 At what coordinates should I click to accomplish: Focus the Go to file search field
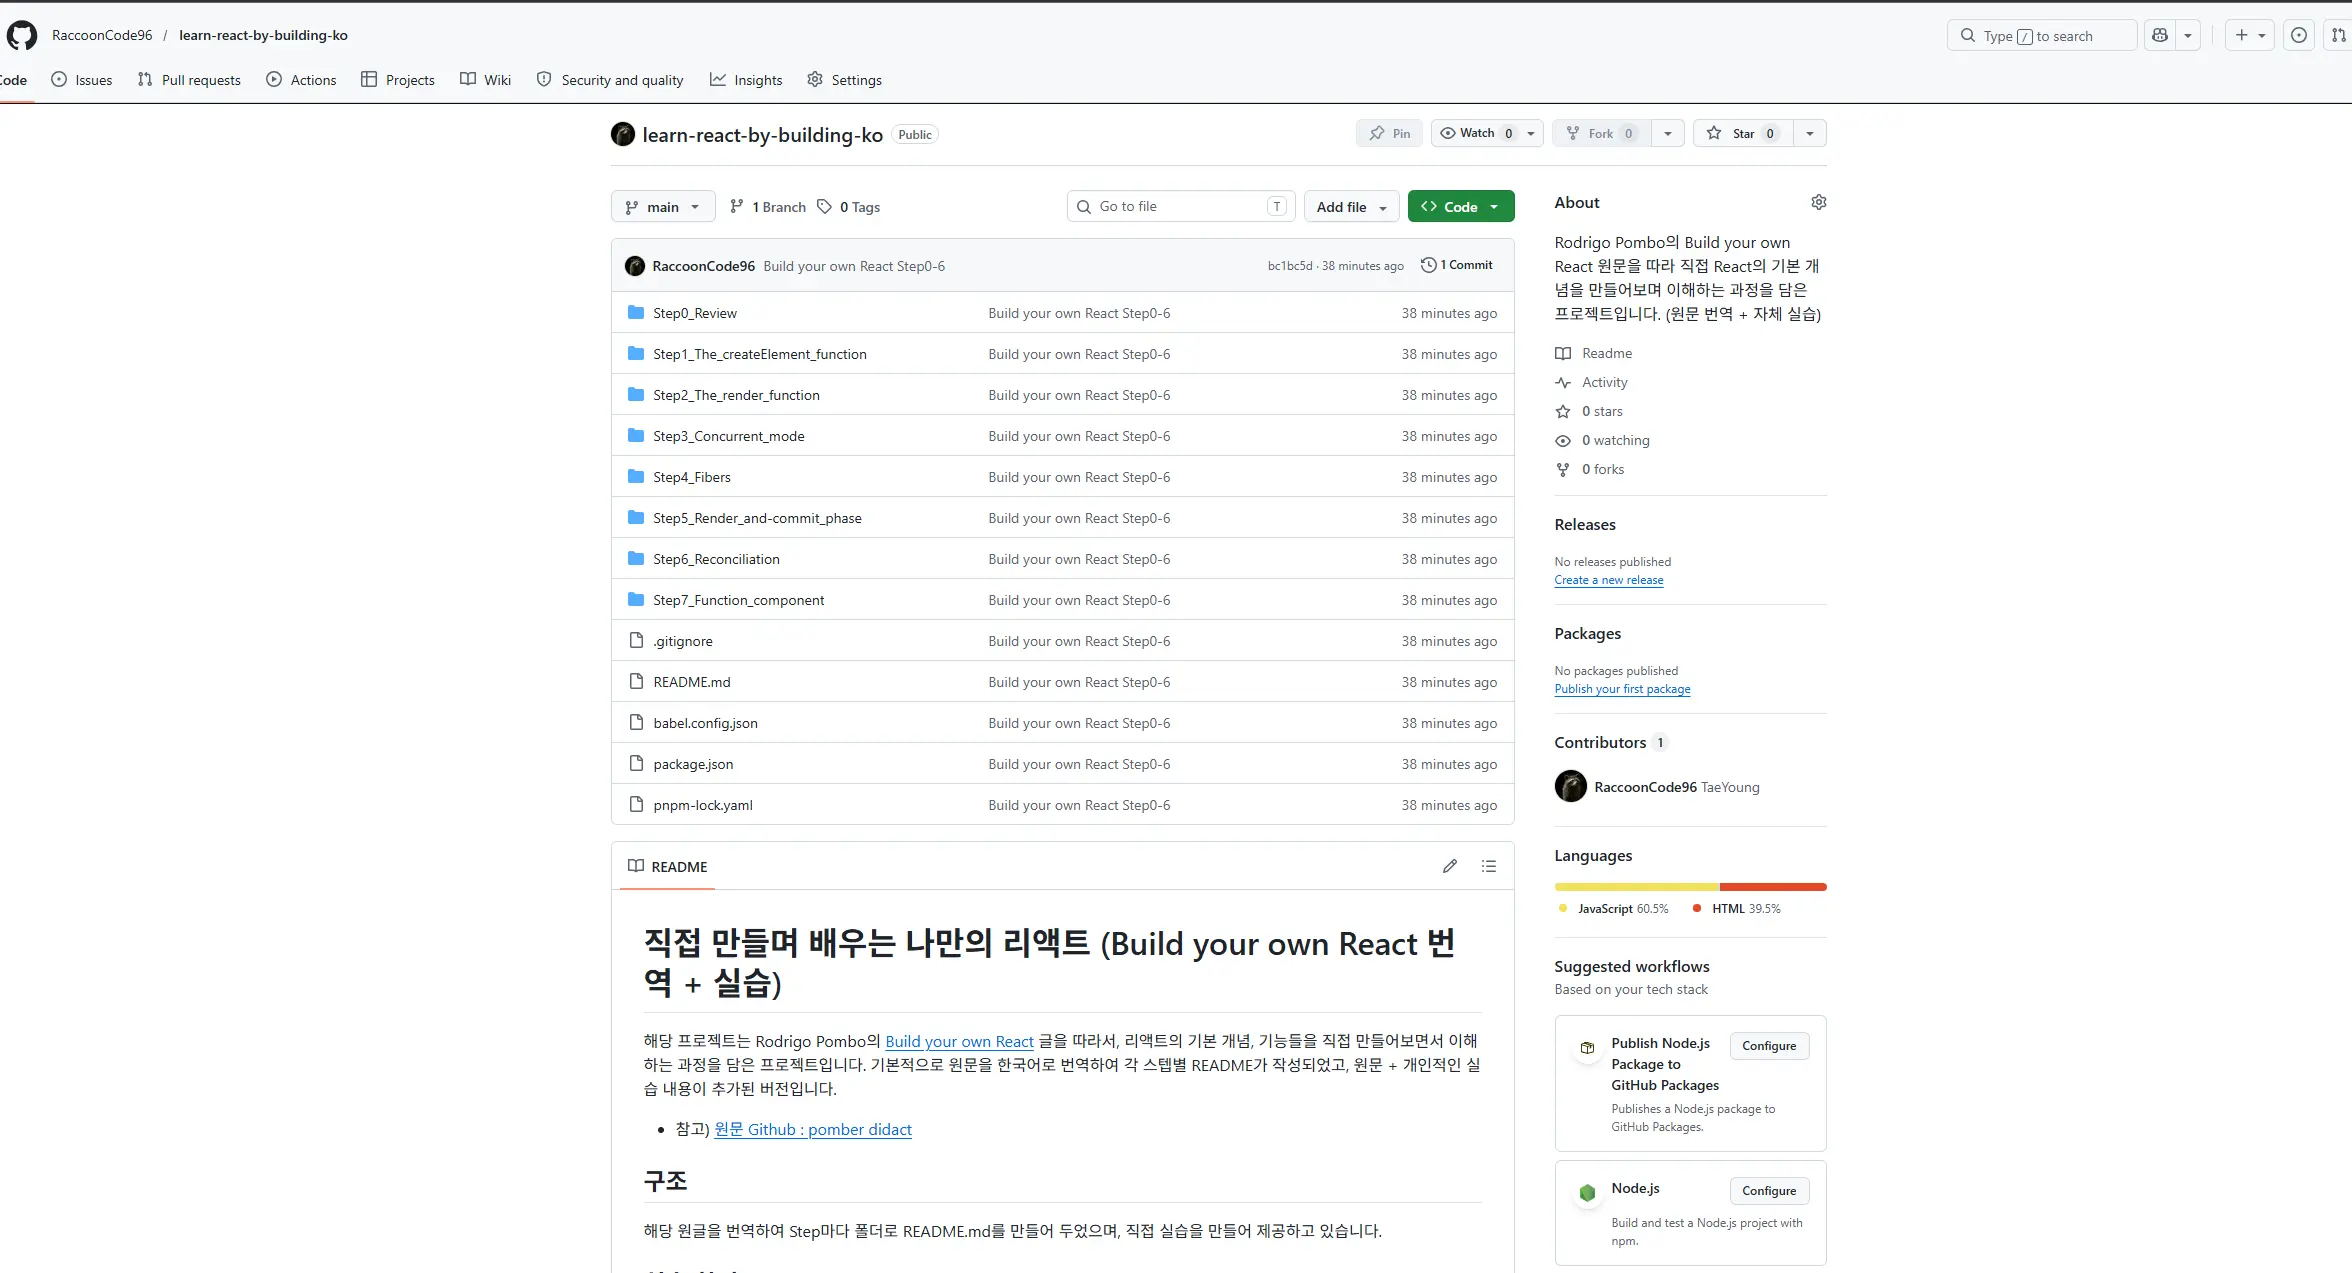[1181, 206]
